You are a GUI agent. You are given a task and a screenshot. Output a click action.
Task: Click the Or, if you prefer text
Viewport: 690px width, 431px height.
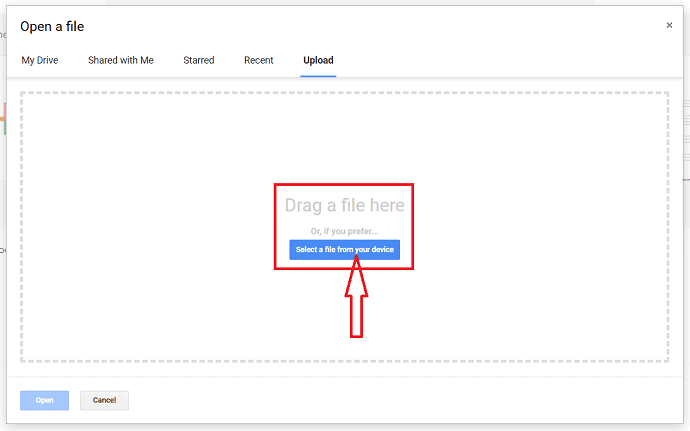coord(345,231)
